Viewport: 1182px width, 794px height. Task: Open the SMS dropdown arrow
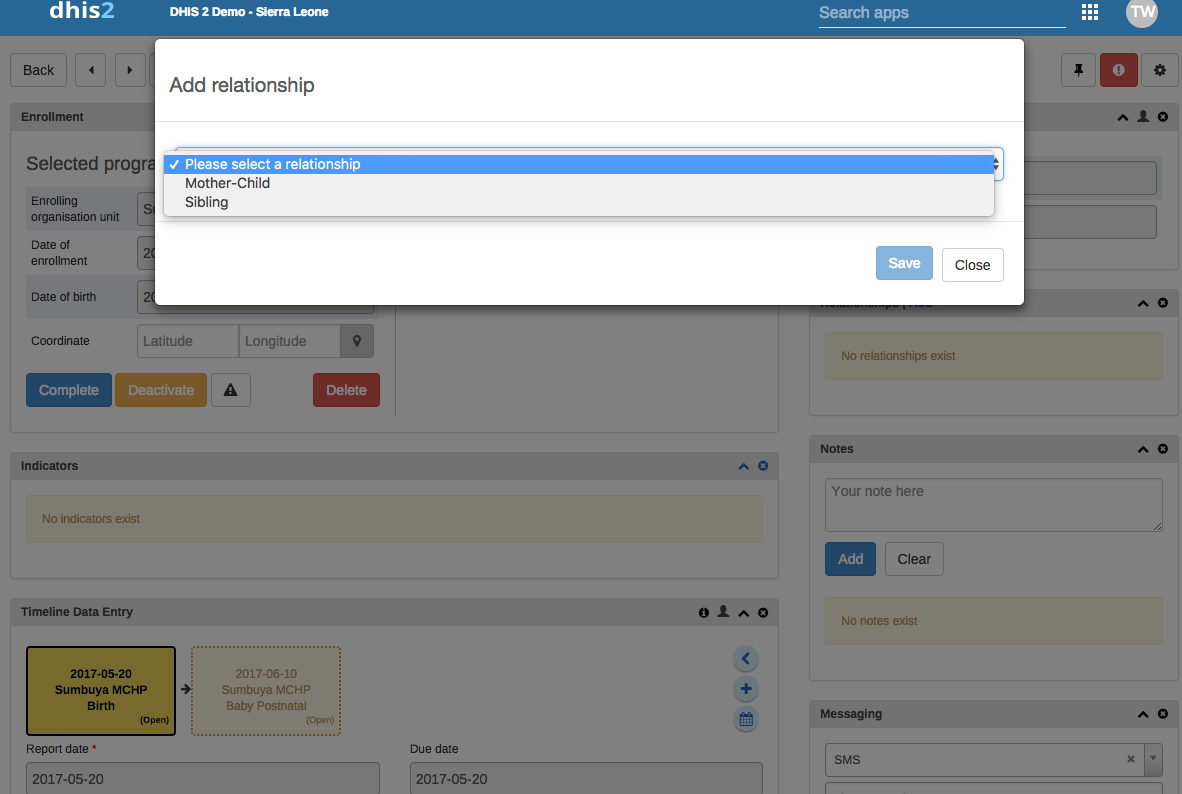(x=1153, y=759)
